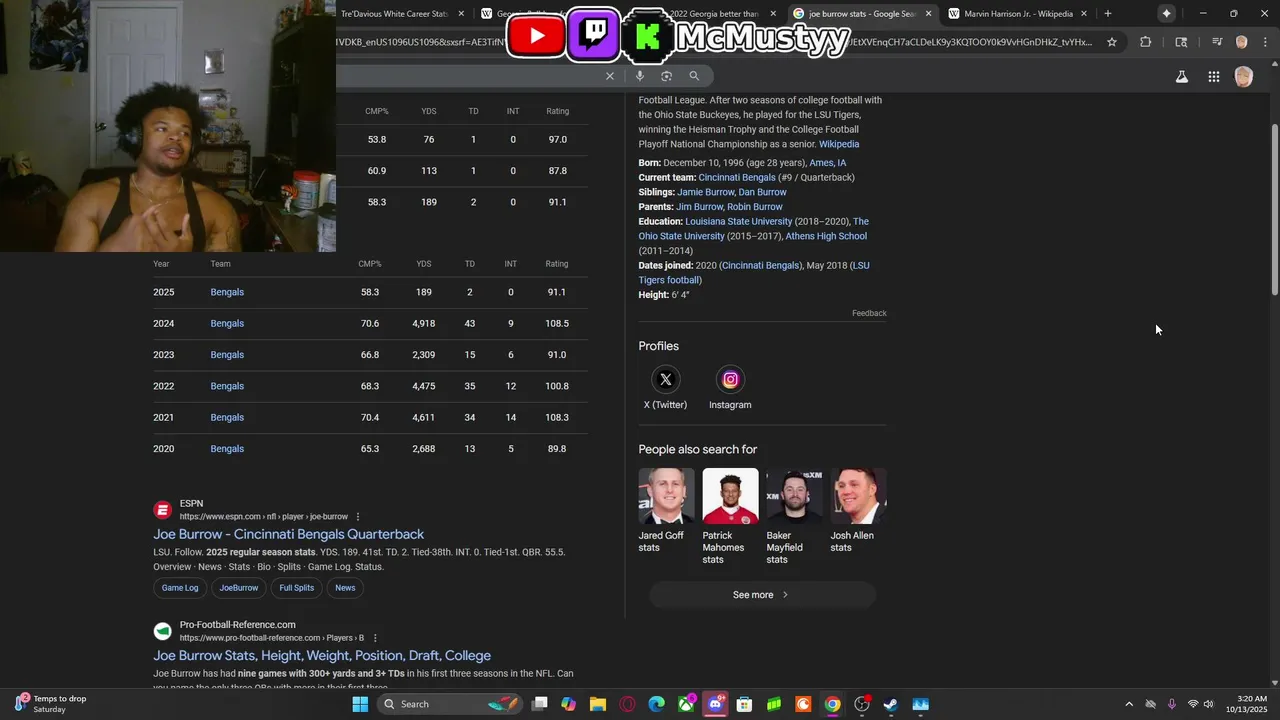
Task: Open the Windows Start menu
Action: [360, 704]
